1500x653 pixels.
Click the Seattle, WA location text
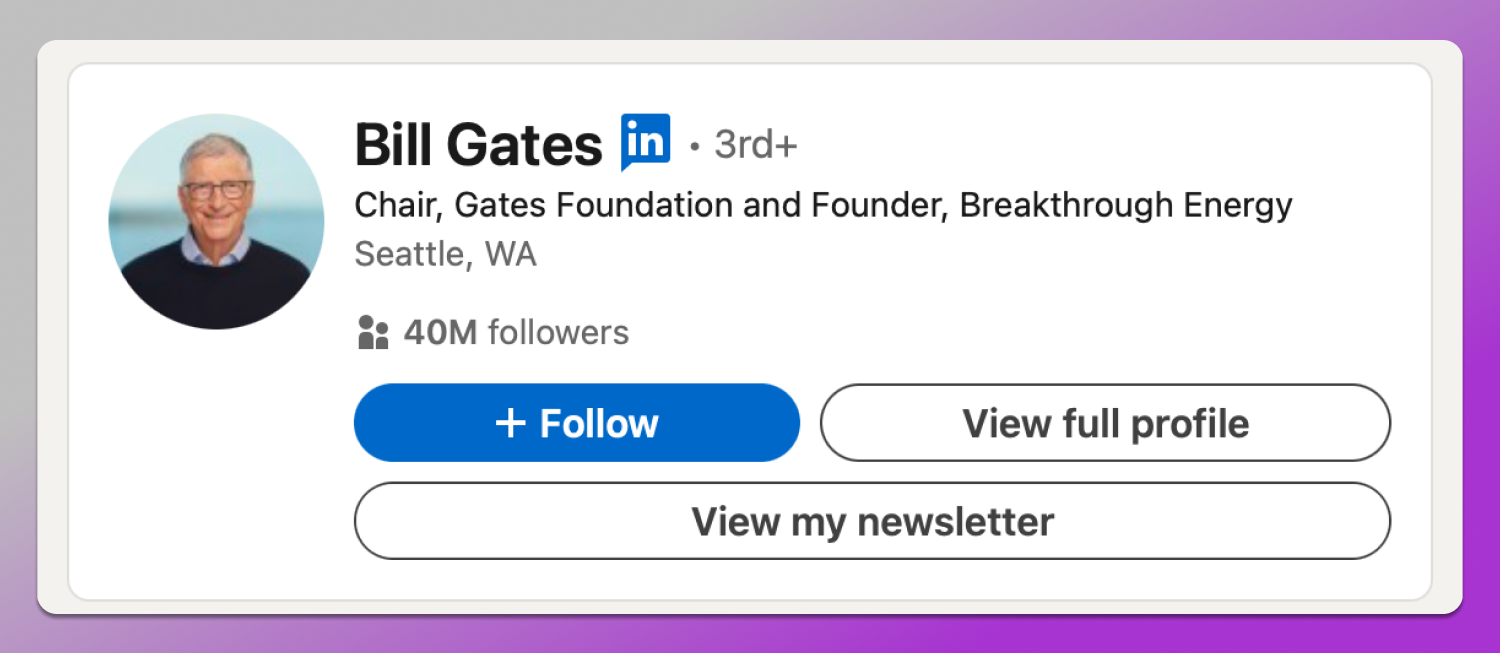click(x=444, y=254)
